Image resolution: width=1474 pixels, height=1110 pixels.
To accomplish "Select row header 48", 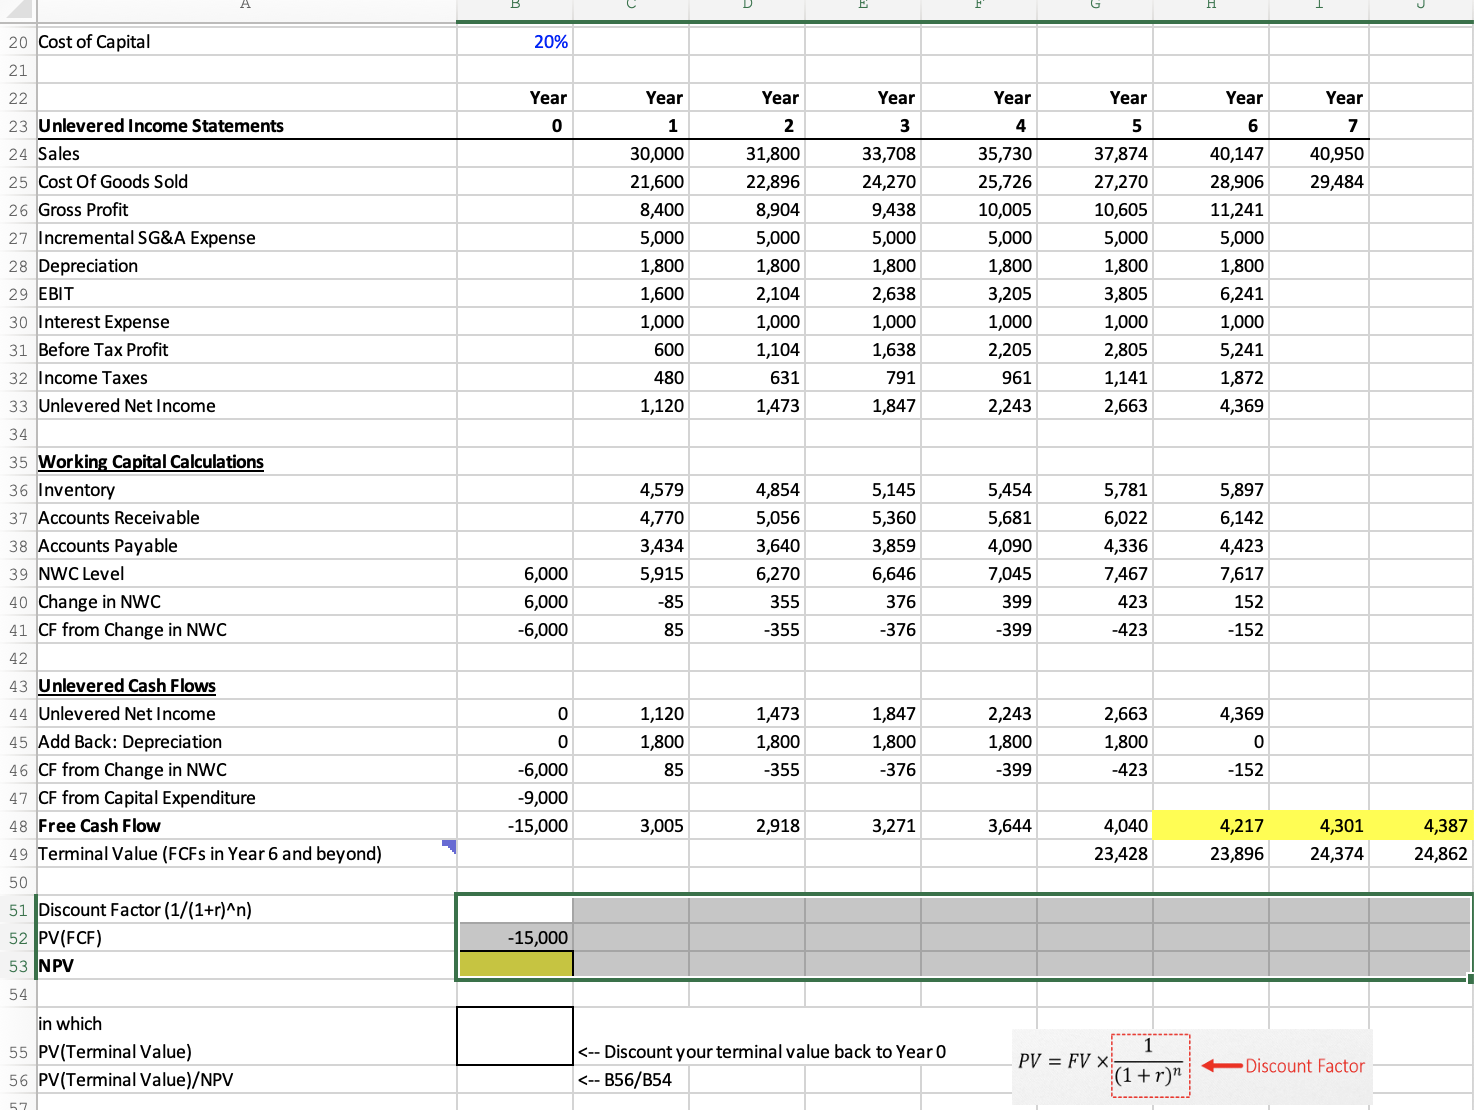I will pos(18,826).
